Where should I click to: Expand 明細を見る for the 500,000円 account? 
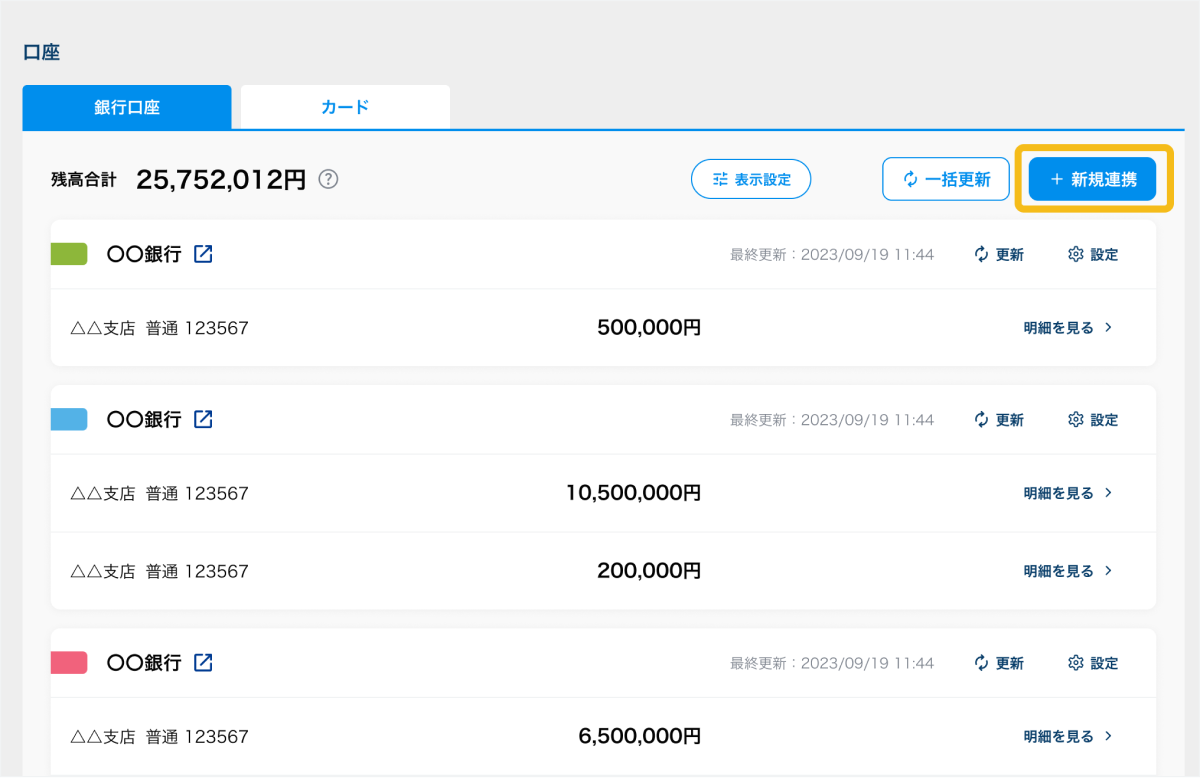point(1067,328)
